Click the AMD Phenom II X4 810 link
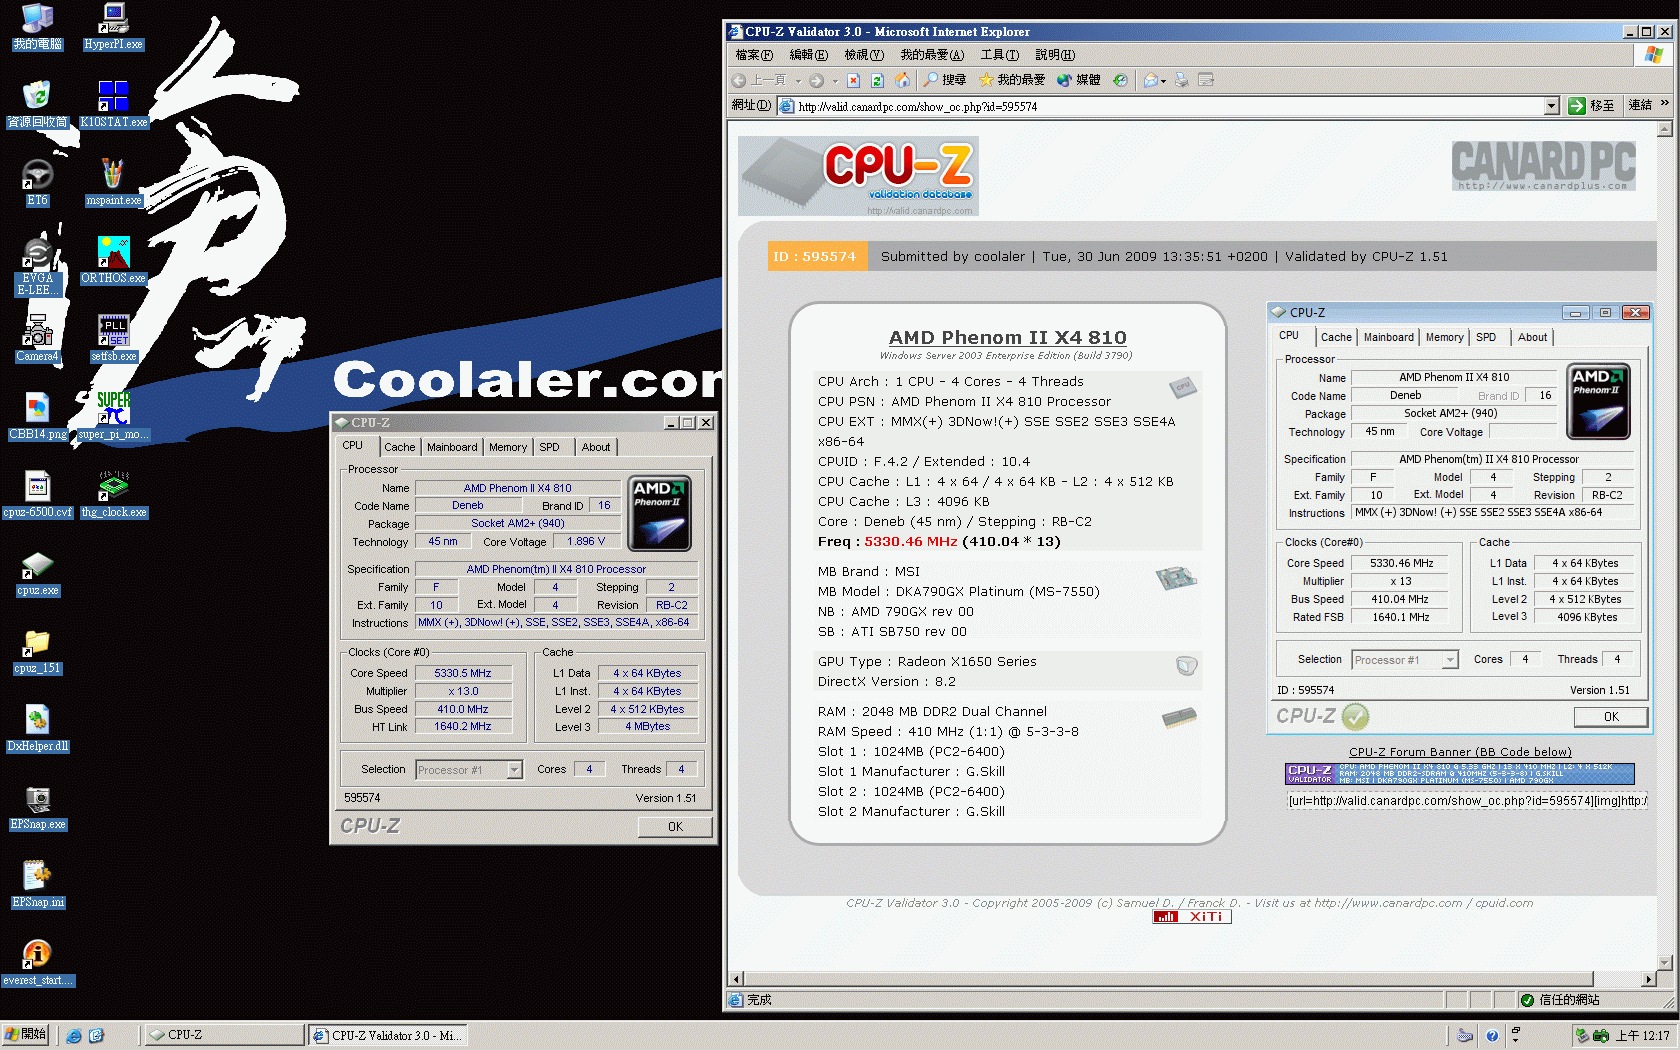The image size is (1680, 1050). tap(1007, 338)
